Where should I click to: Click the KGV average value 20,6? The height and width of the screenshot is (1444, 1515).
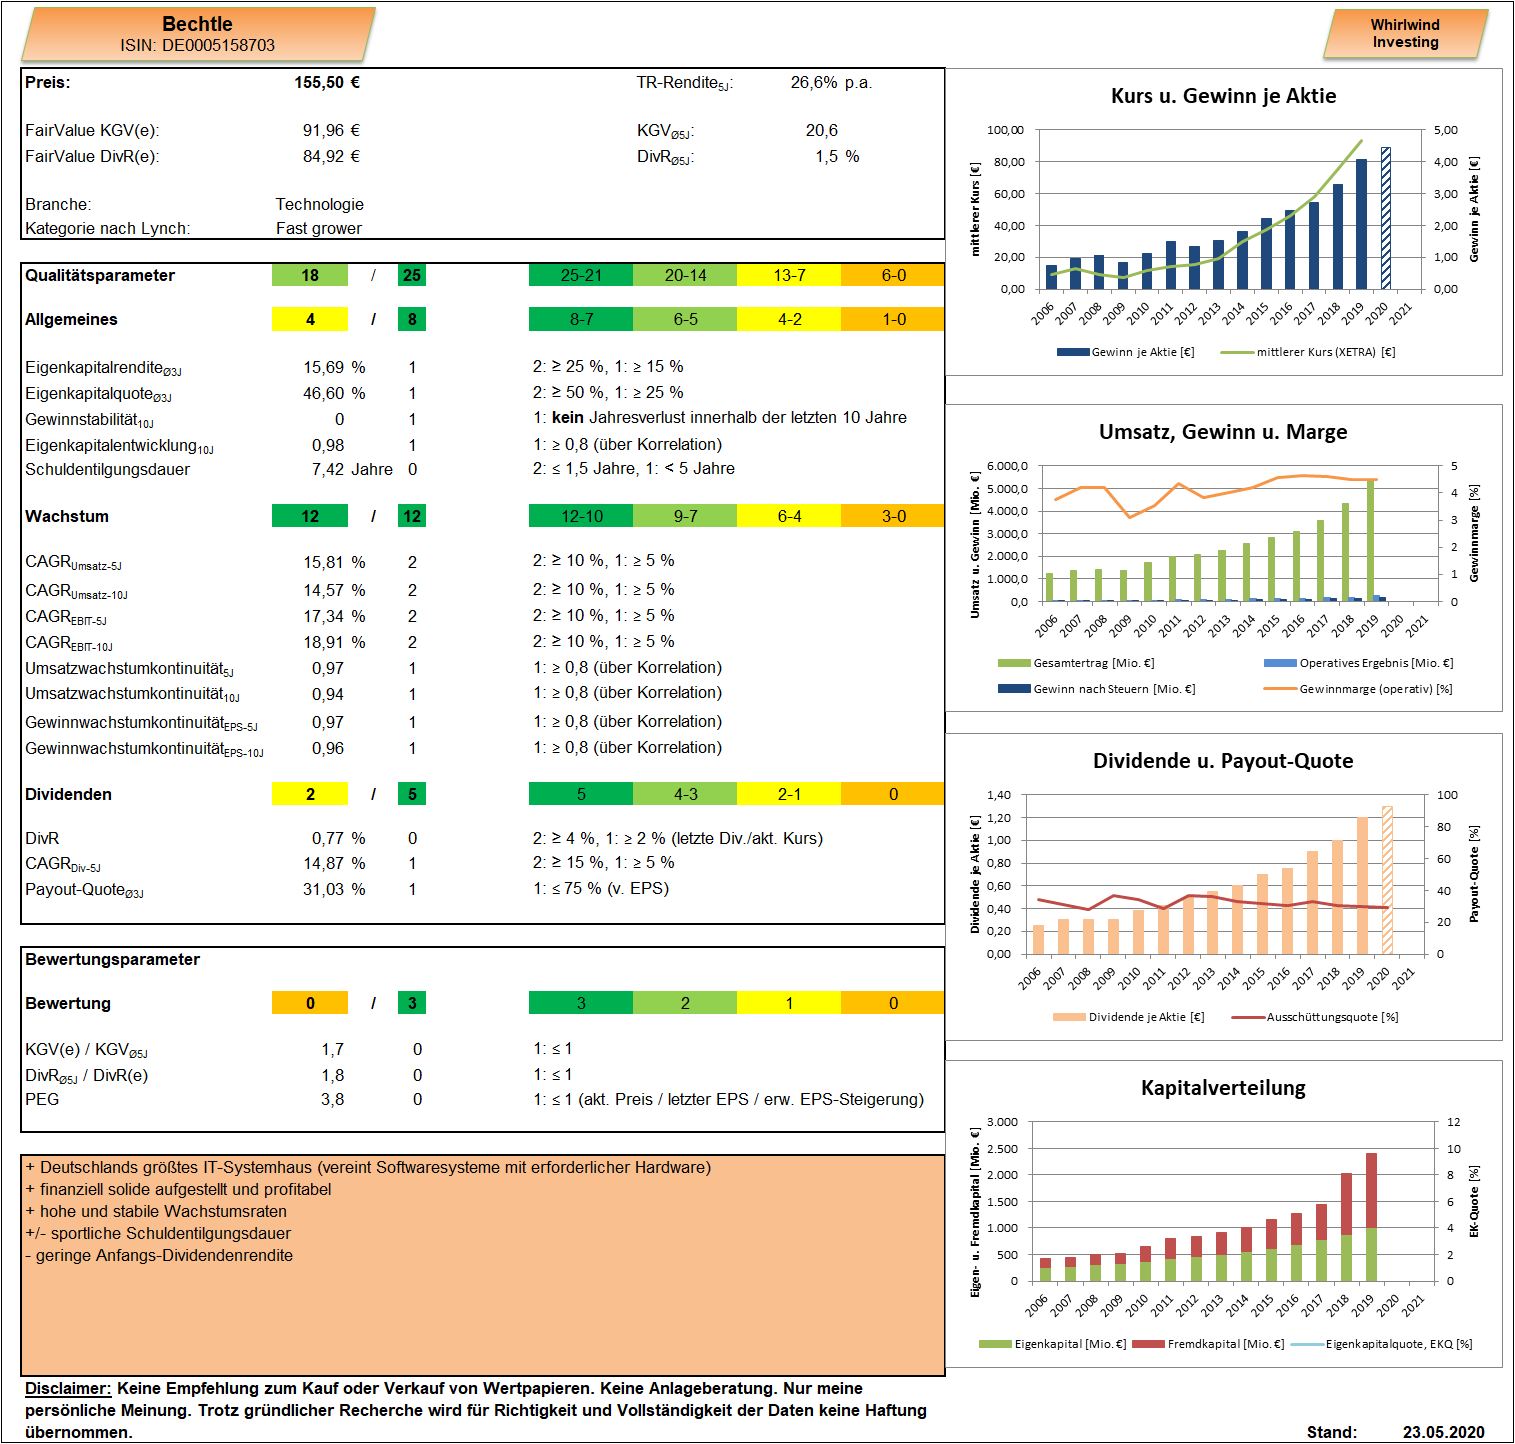[822, 130]
